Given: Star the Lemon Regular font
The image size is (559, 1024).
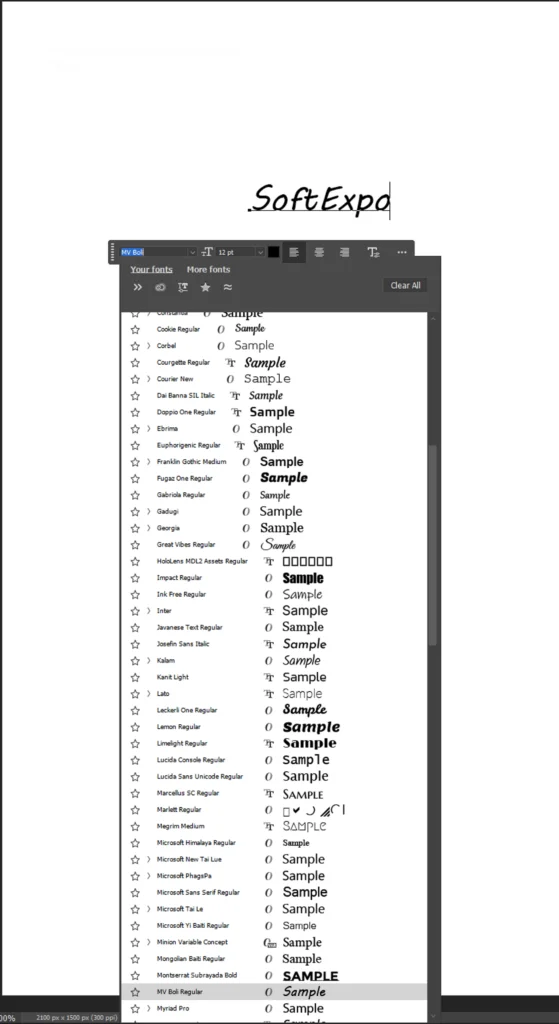Looking at the screenshot, I should (135, 727).
